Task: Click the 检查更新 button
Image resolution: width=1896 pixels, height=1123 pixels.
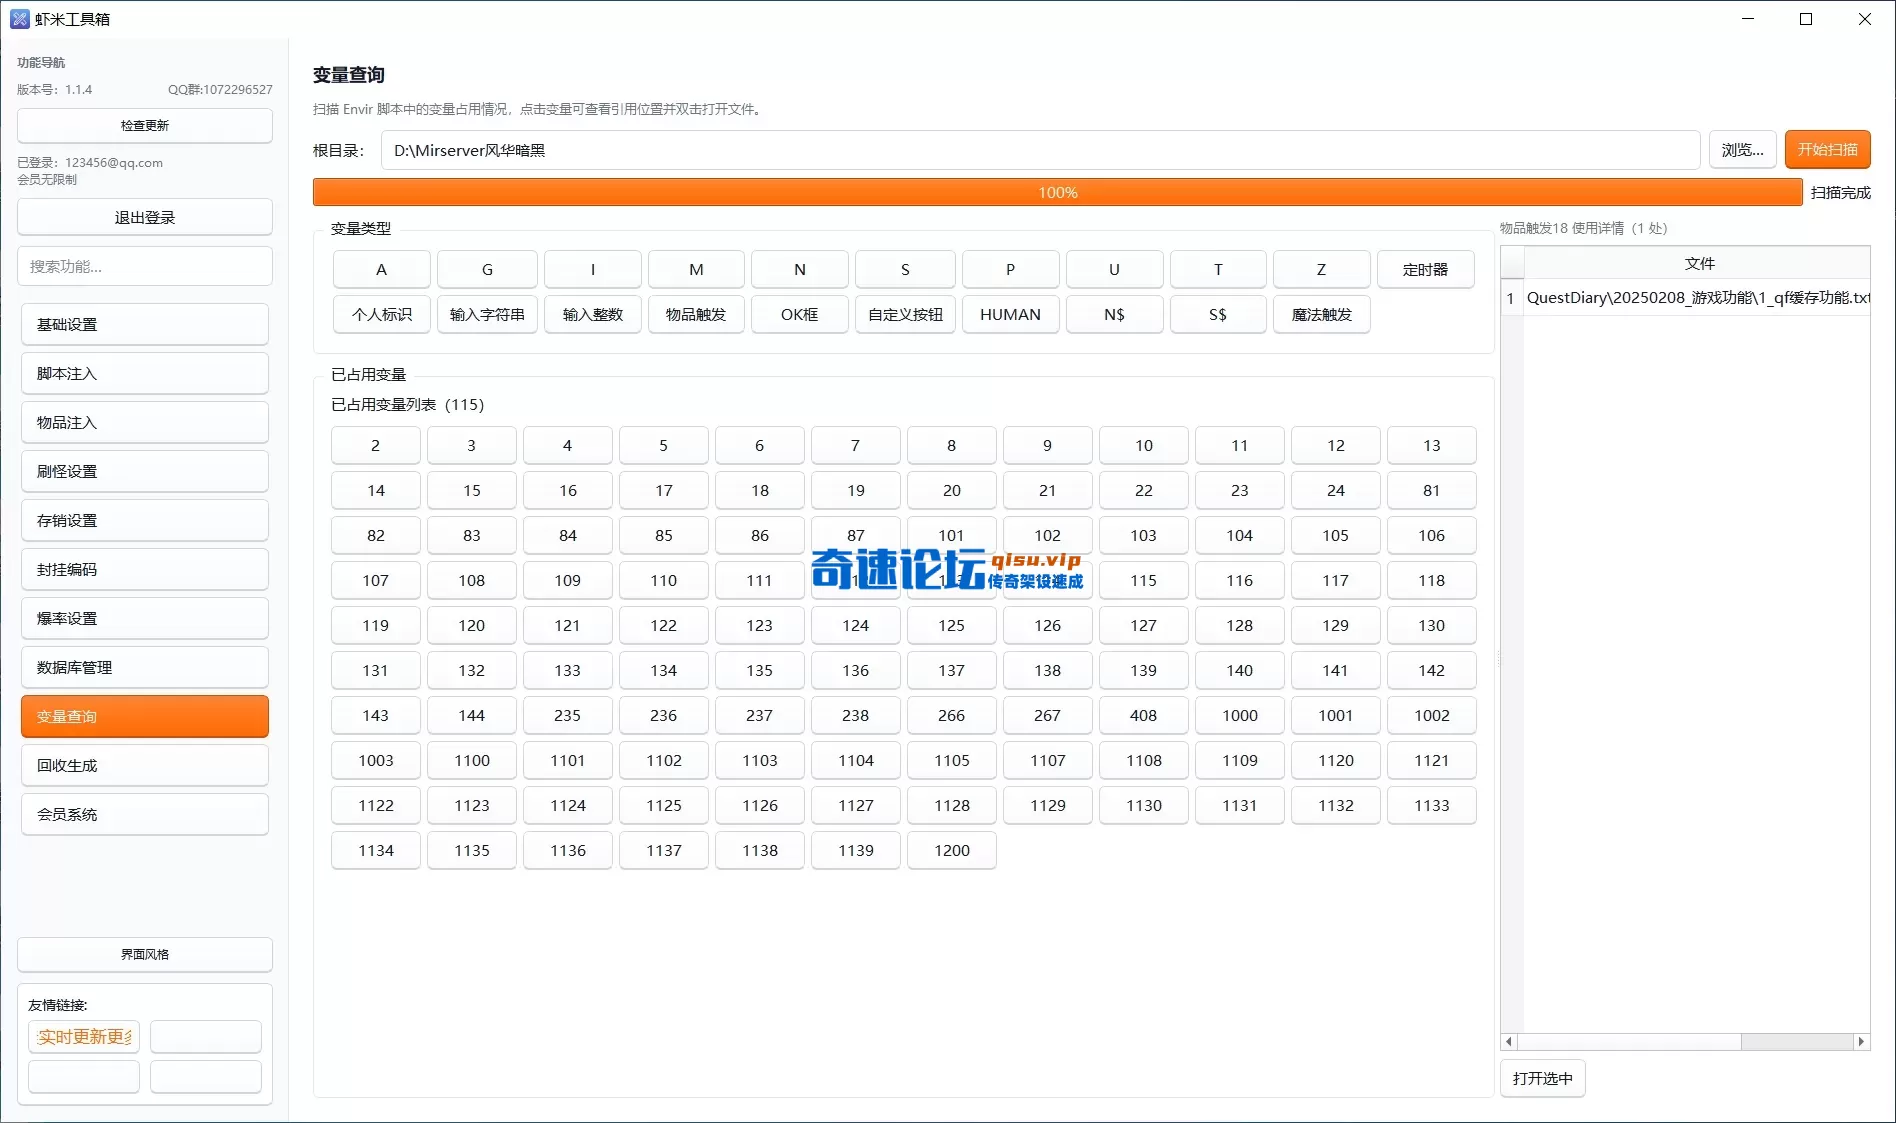Action: tap(145, 125)
